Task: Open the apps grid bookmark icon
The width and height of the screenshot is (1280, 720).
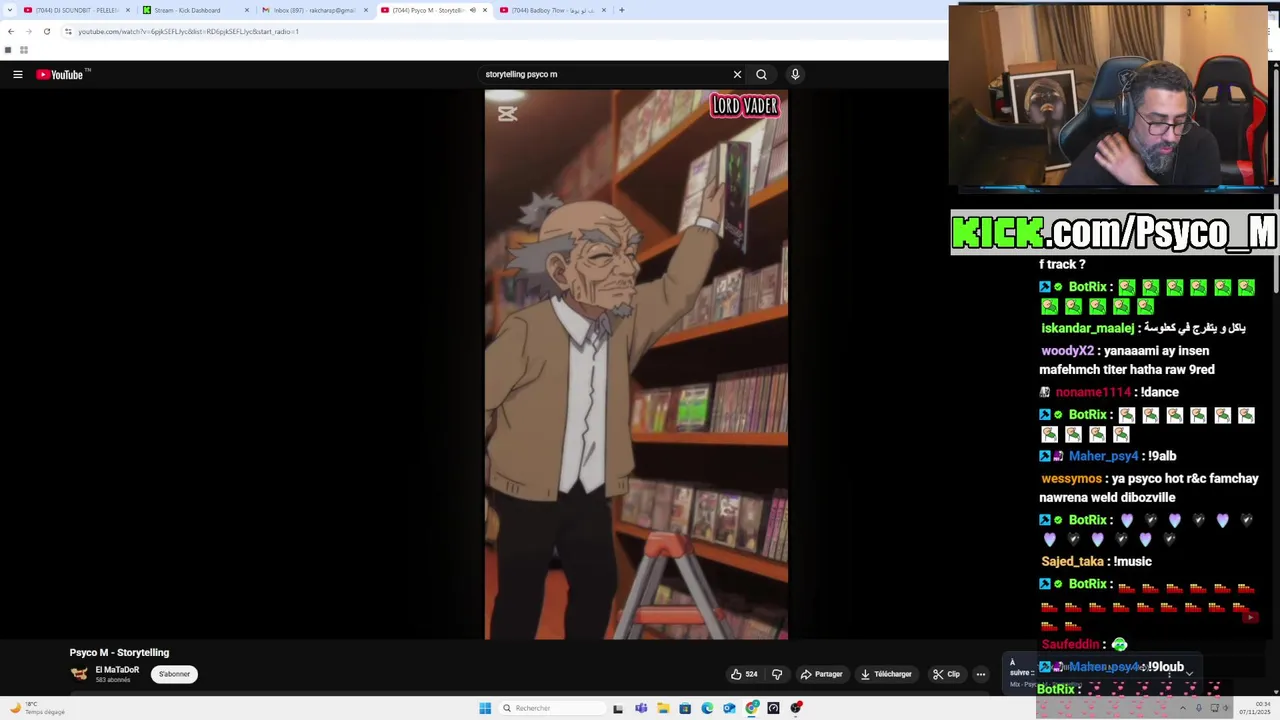Action: (x=23, y=50)
